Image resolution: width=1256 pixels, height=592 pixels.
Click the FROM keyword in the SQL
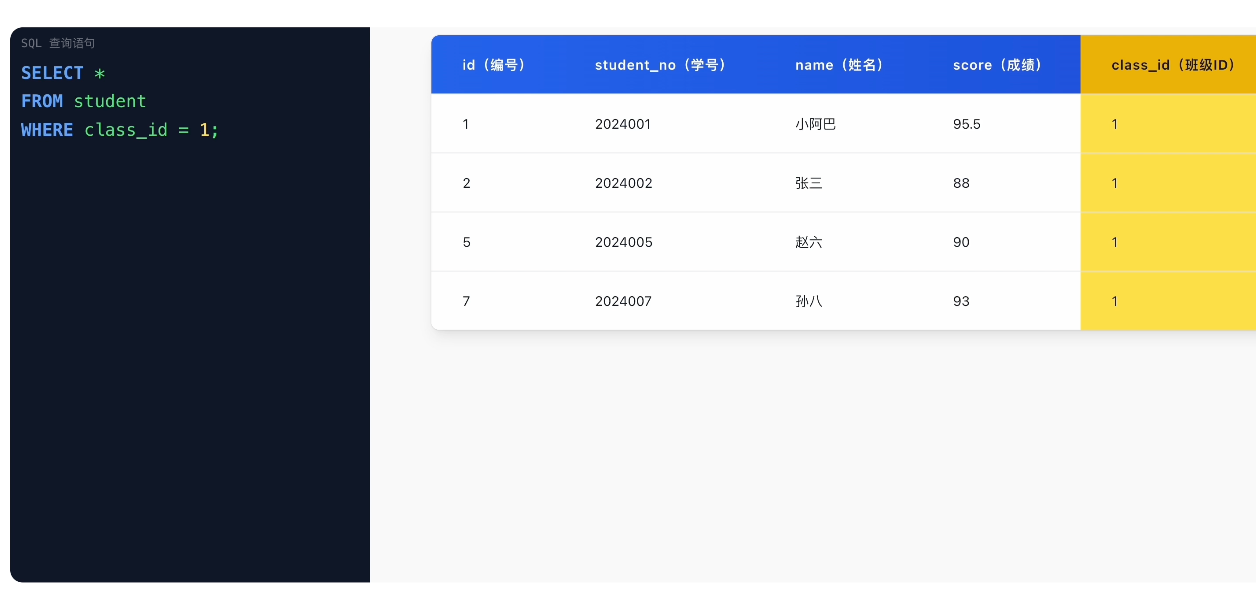(x=42, y=101)
